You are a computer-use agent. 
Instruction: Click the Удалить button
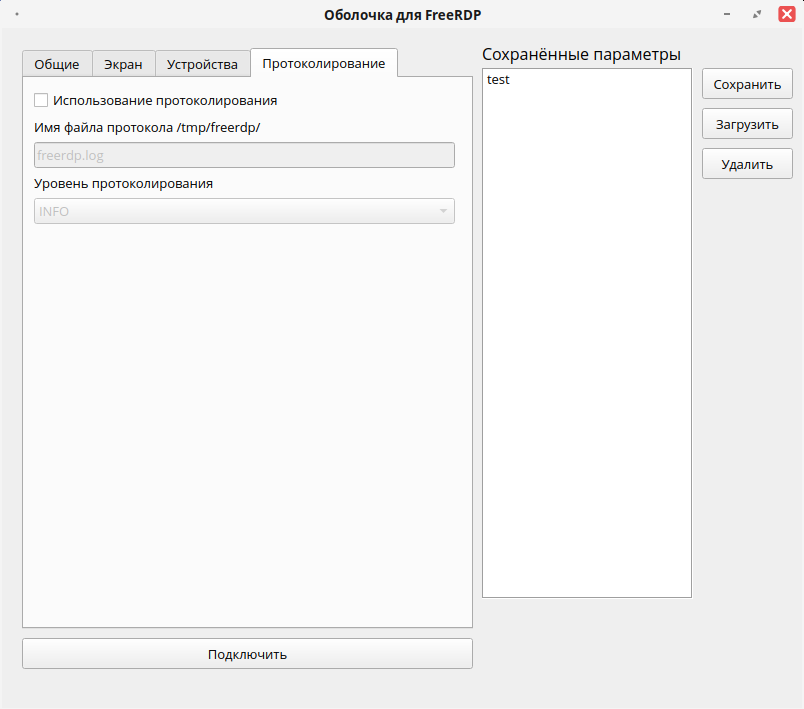(x=747, y=164)
